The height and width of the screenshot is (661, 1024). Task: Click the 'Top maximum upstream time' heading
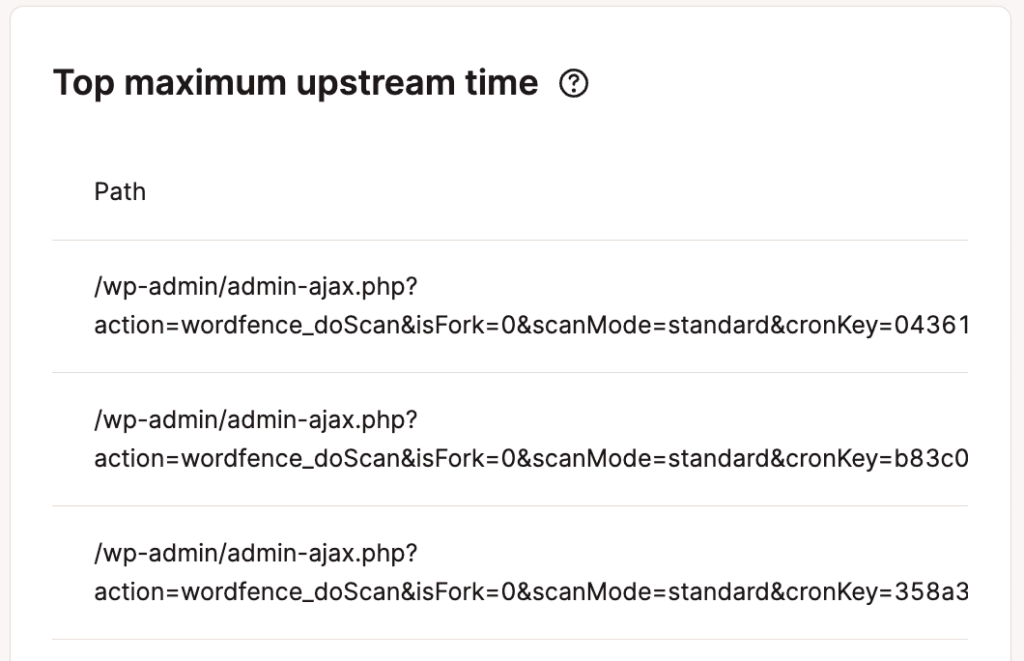point(295,83)
